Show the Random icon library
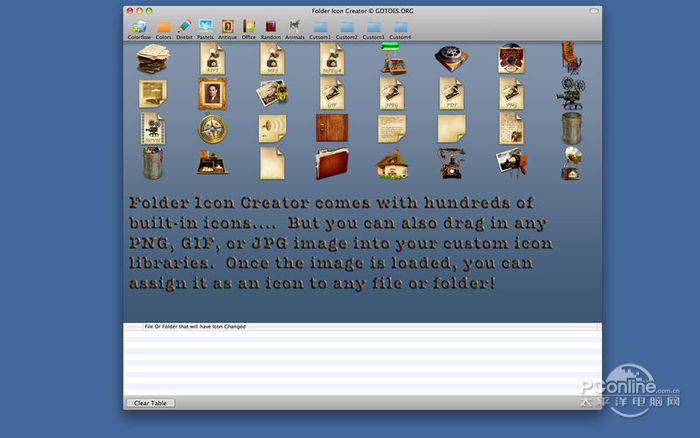Screen dimensions: 700x438 point(271,30)
